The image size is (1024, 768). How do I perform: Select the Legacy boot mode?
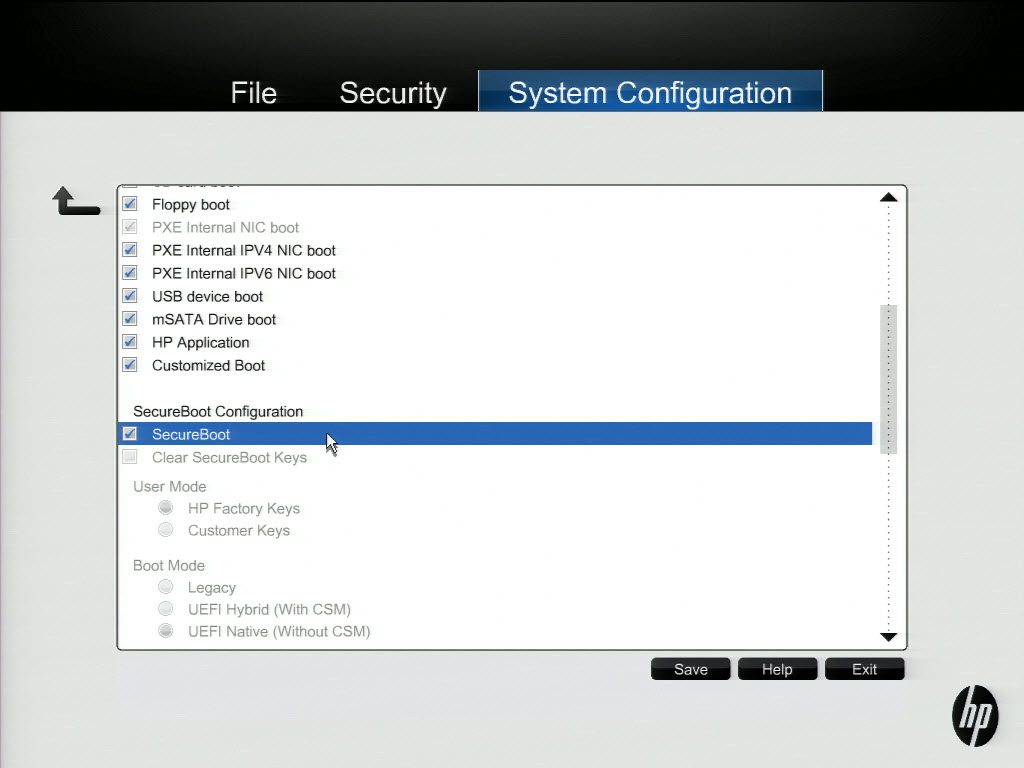166,587
